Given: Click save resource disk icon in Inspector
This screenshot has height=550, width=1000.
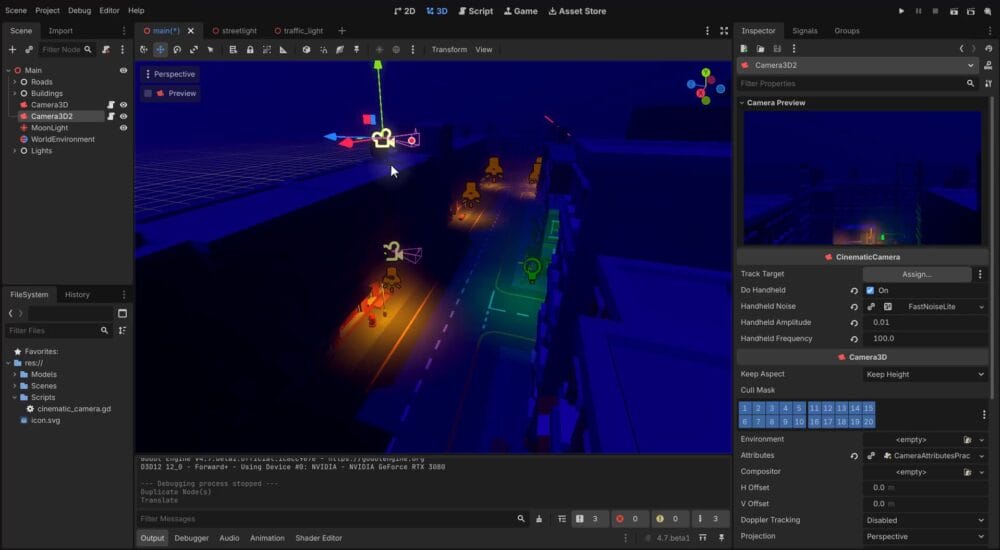Looking at the screenshot, I should 777,48.
